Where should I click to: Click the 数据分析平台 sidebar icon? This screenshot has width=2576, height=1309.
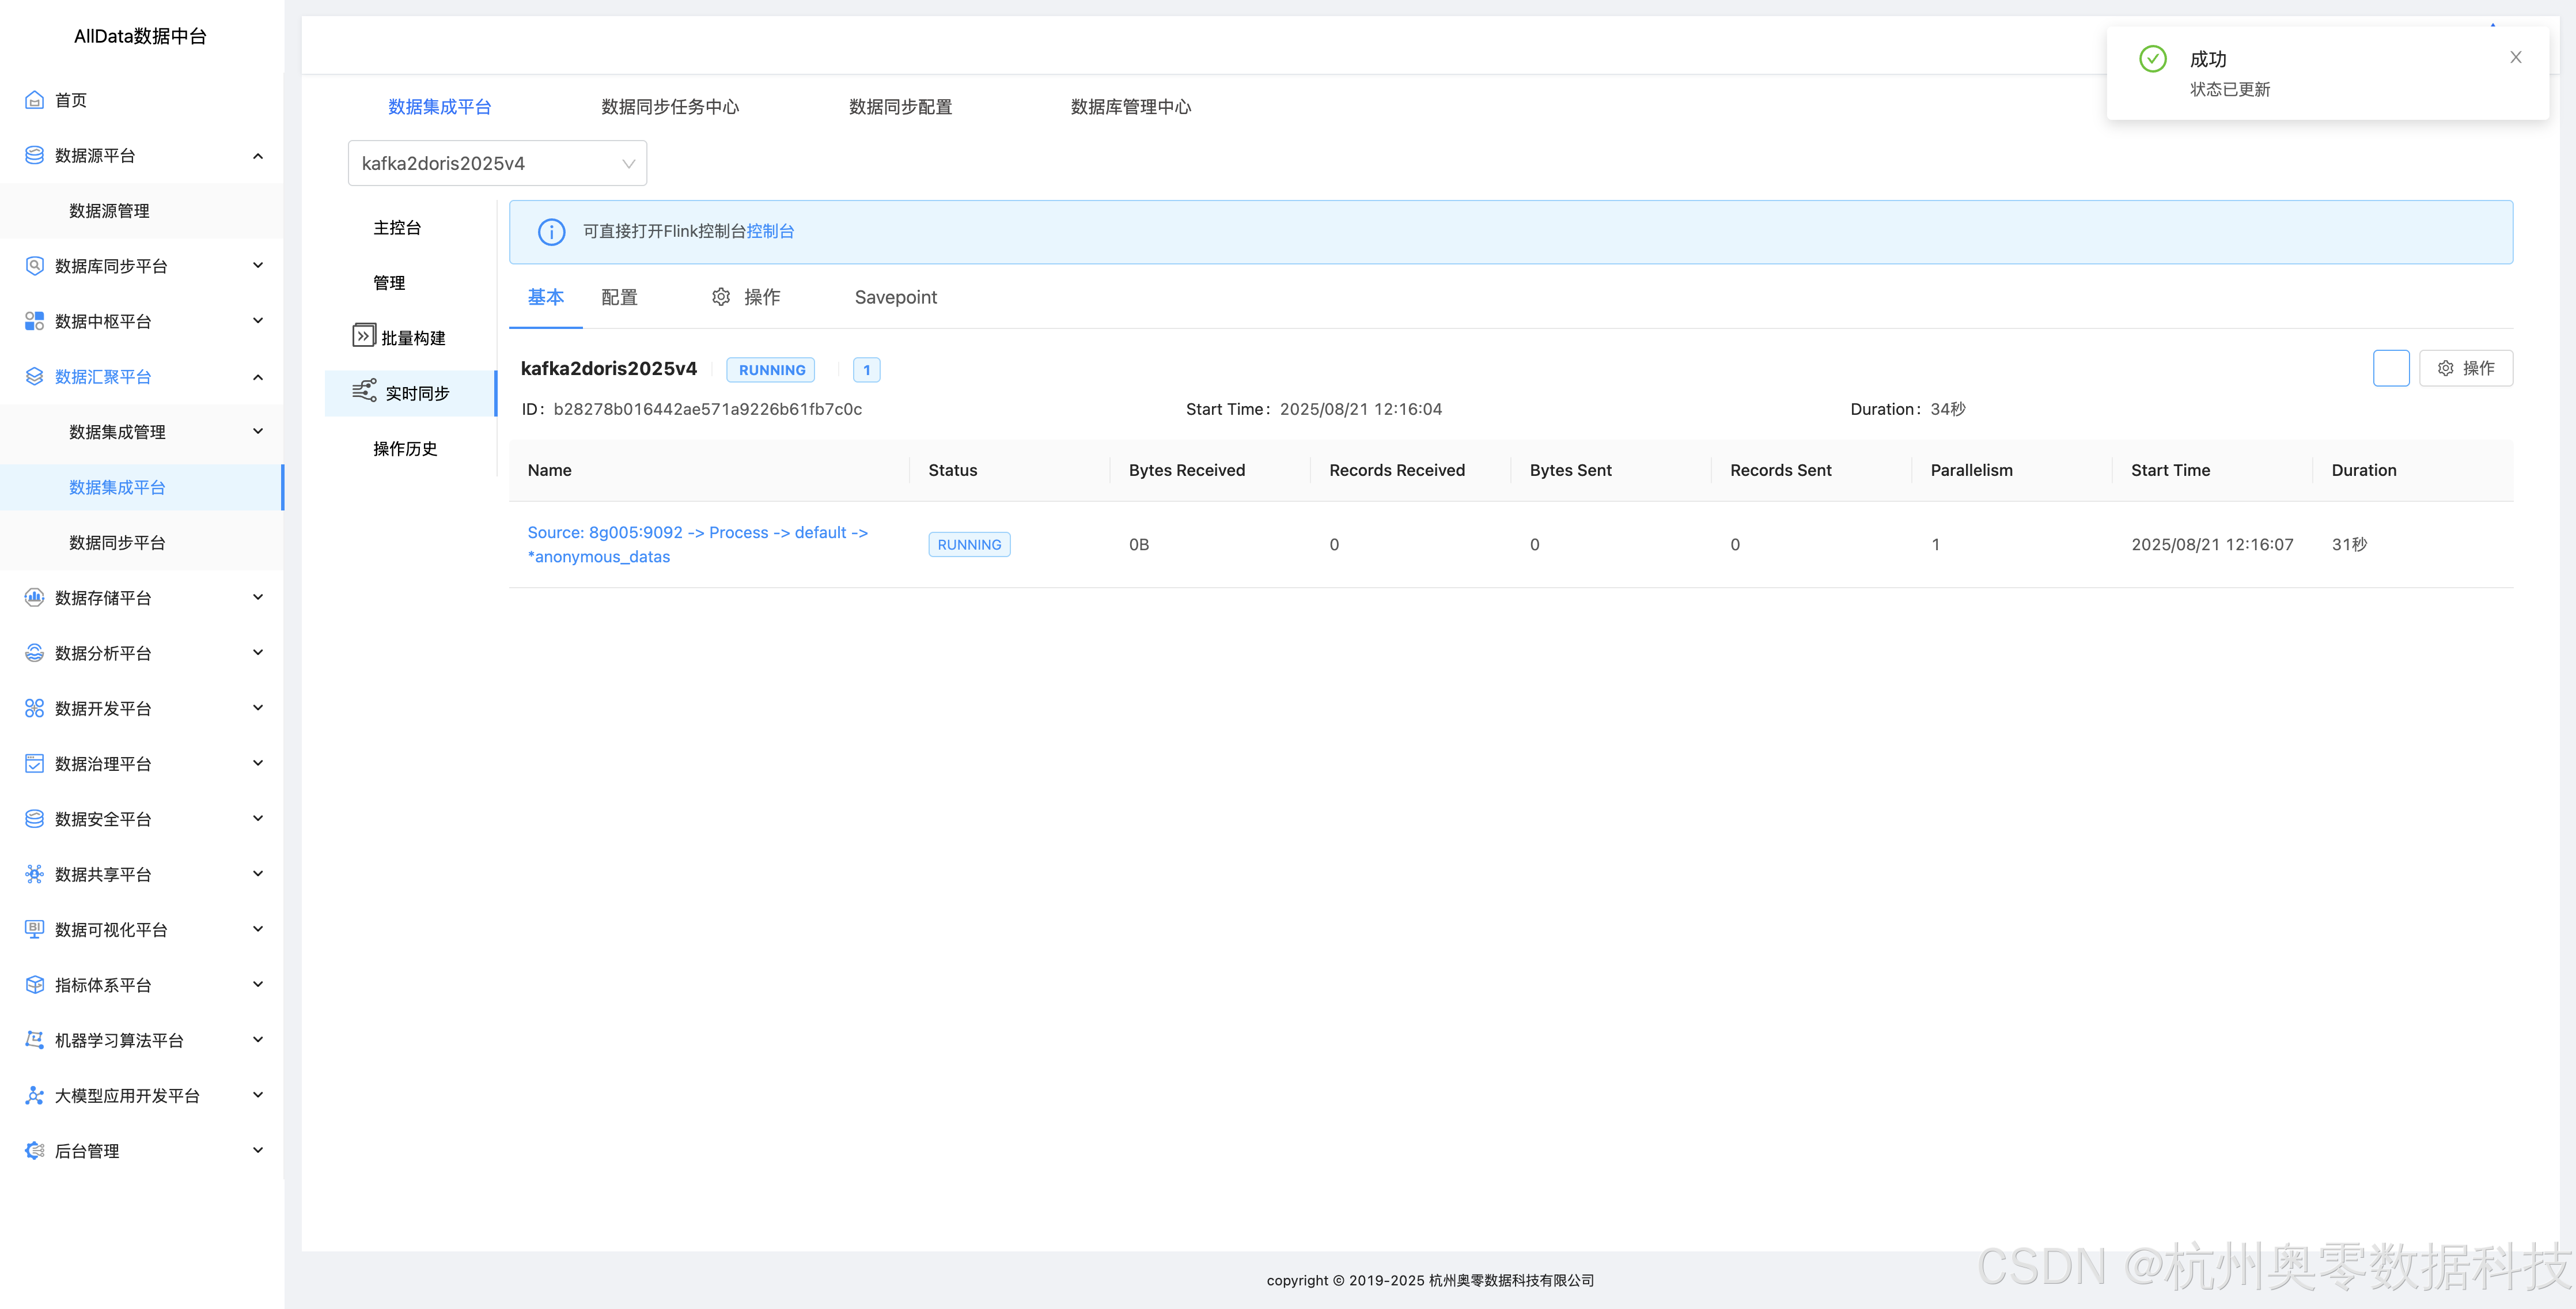tap(34, 653)
